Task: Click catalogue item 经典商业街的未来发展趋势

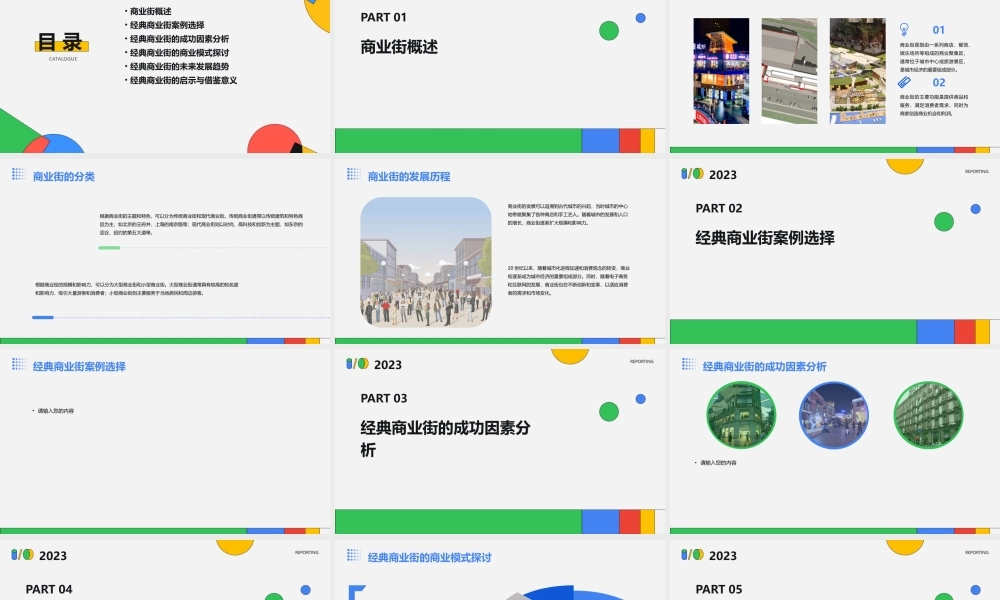Action: pos(179,66)
